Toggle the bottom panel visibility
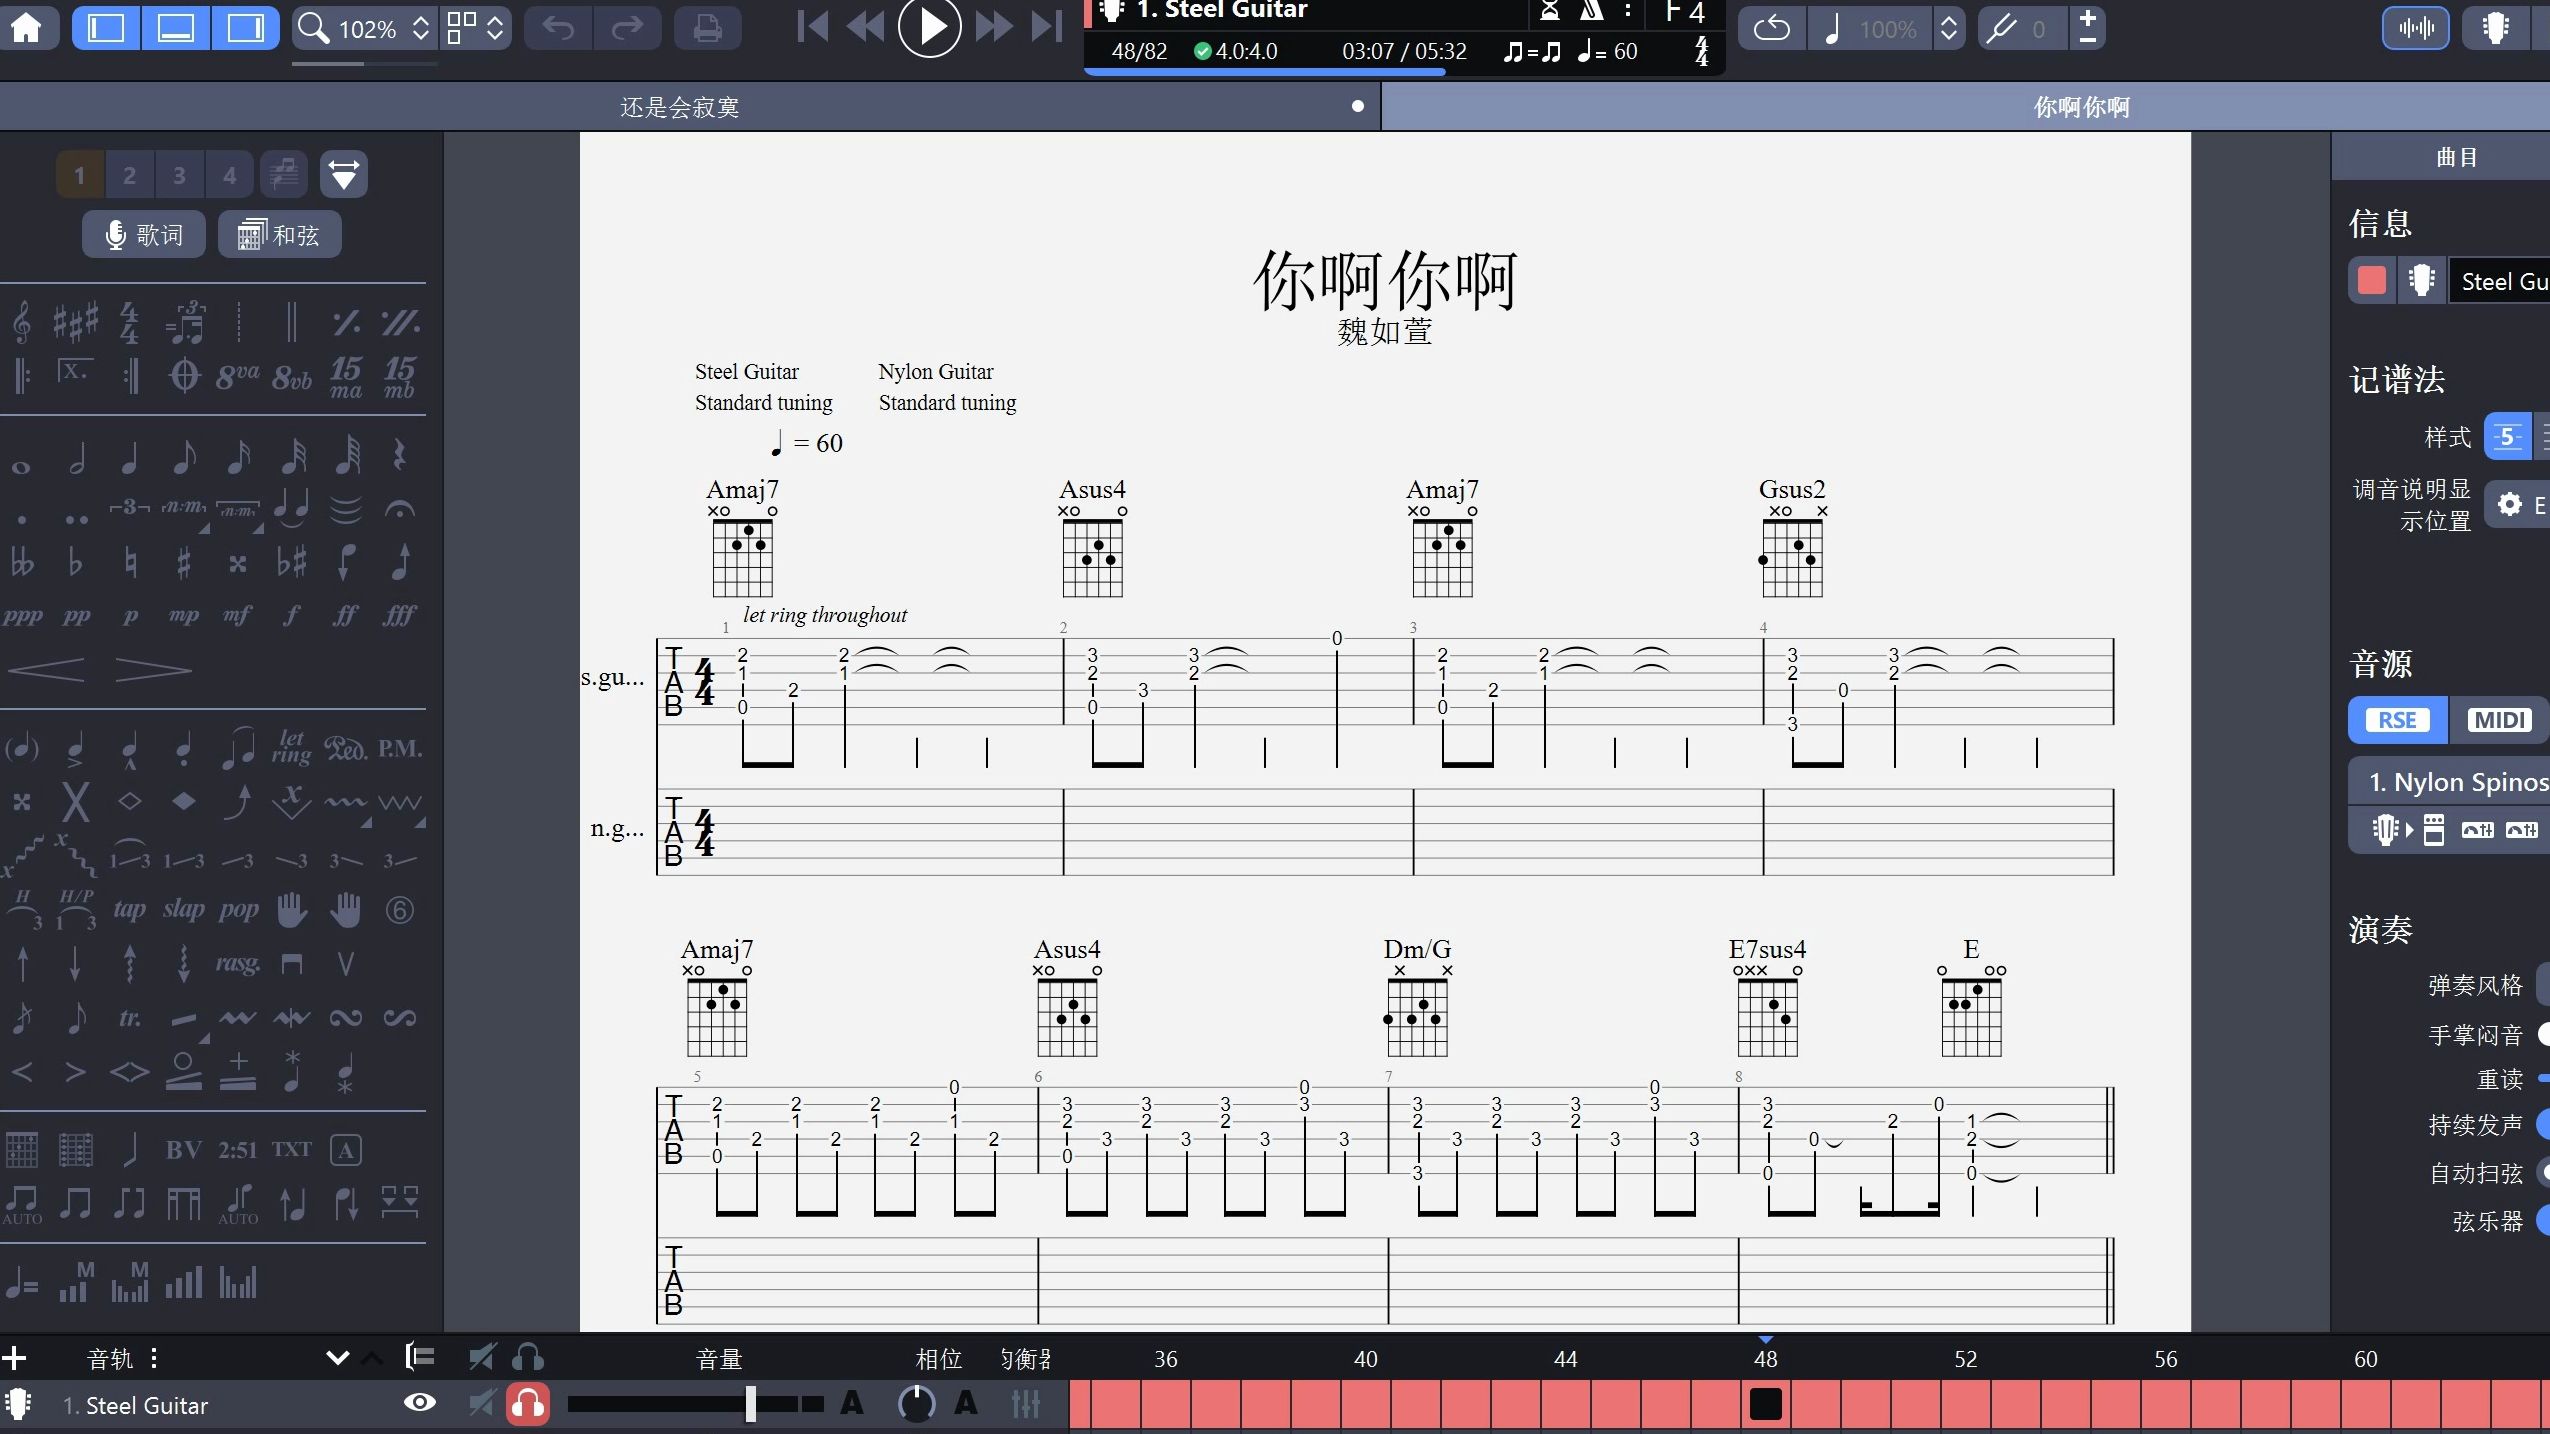 pos(176,27)
